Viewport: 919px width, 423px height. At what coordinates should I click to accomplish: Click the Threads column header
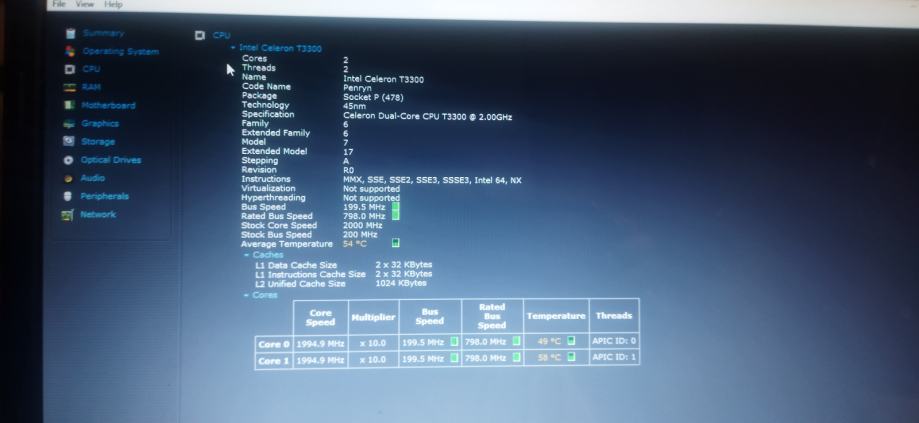click(x=614, y=316)
